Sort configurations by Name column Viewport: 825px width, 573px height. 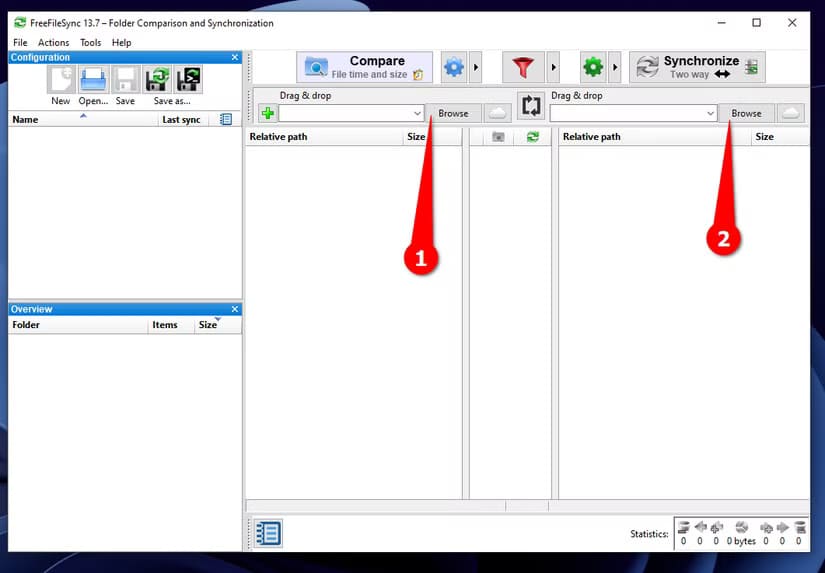coord(83,119)
